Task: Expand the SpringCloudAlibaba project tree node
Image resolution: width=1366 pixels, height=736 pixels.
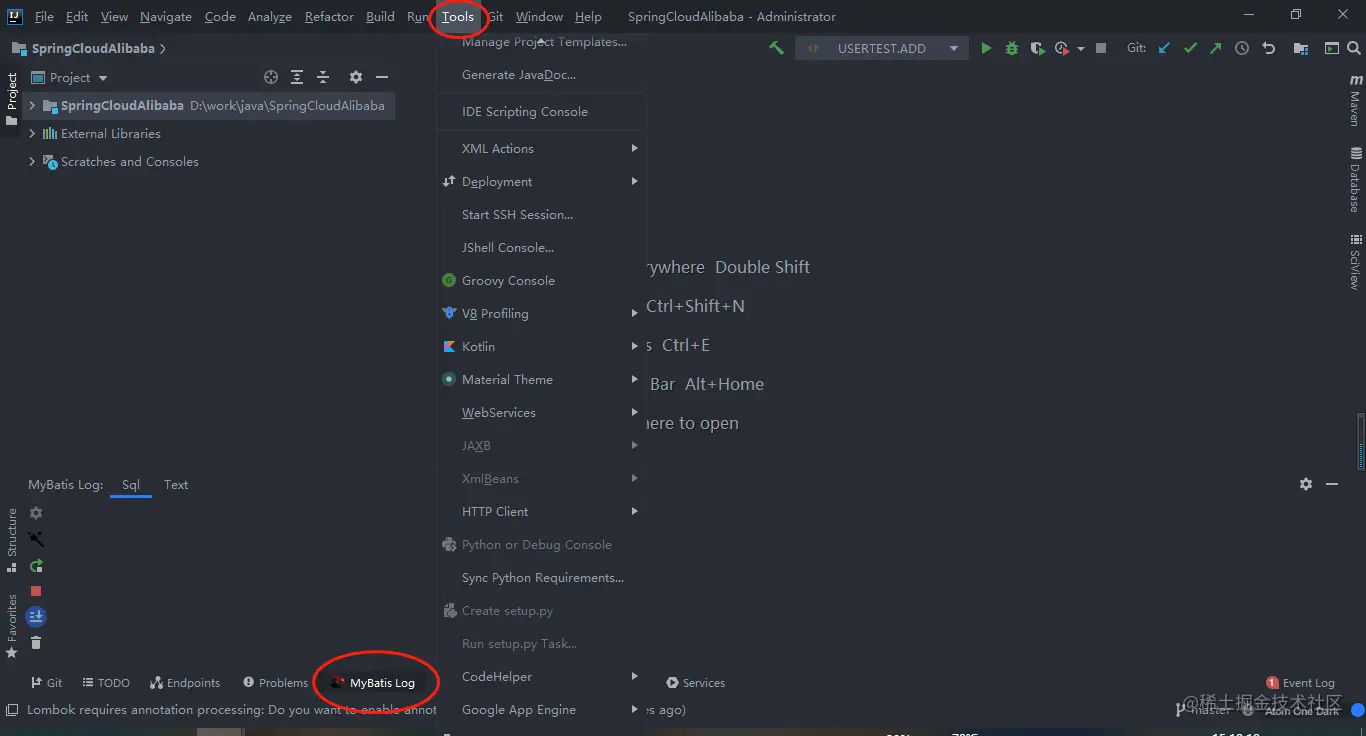Action: point(32,105)
